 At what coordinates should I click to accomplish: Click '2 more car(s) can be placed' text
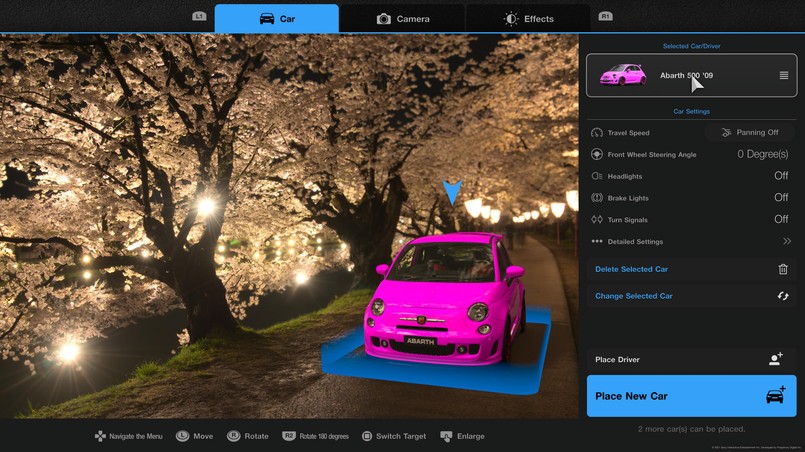(692, 429)
